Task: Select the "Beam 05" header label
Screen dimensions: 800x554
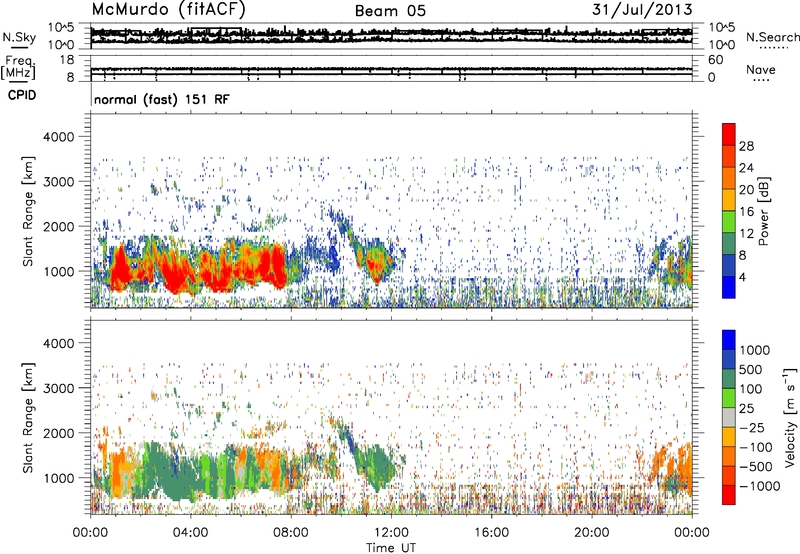Action: click(x=390, y=11)
